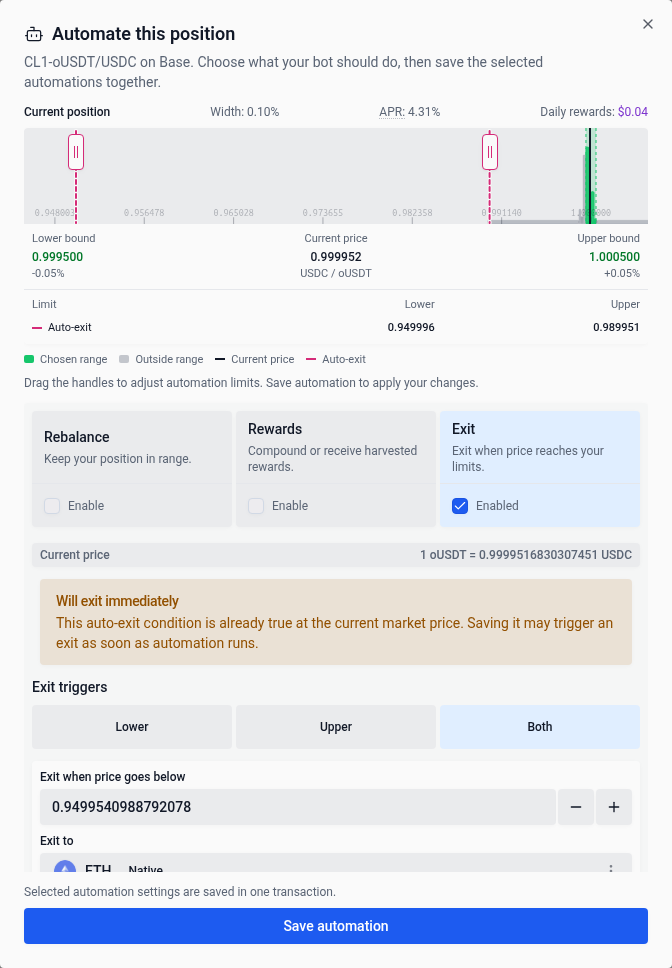Click the Width: 0.10% text
Image resolution: width=672 pixels, height=968 pixels.
pos(244,112)
